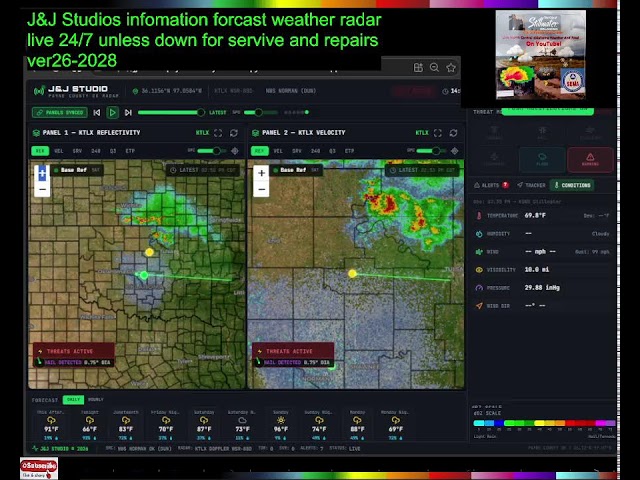Click the radar timeline slider handle

(201, 112)
